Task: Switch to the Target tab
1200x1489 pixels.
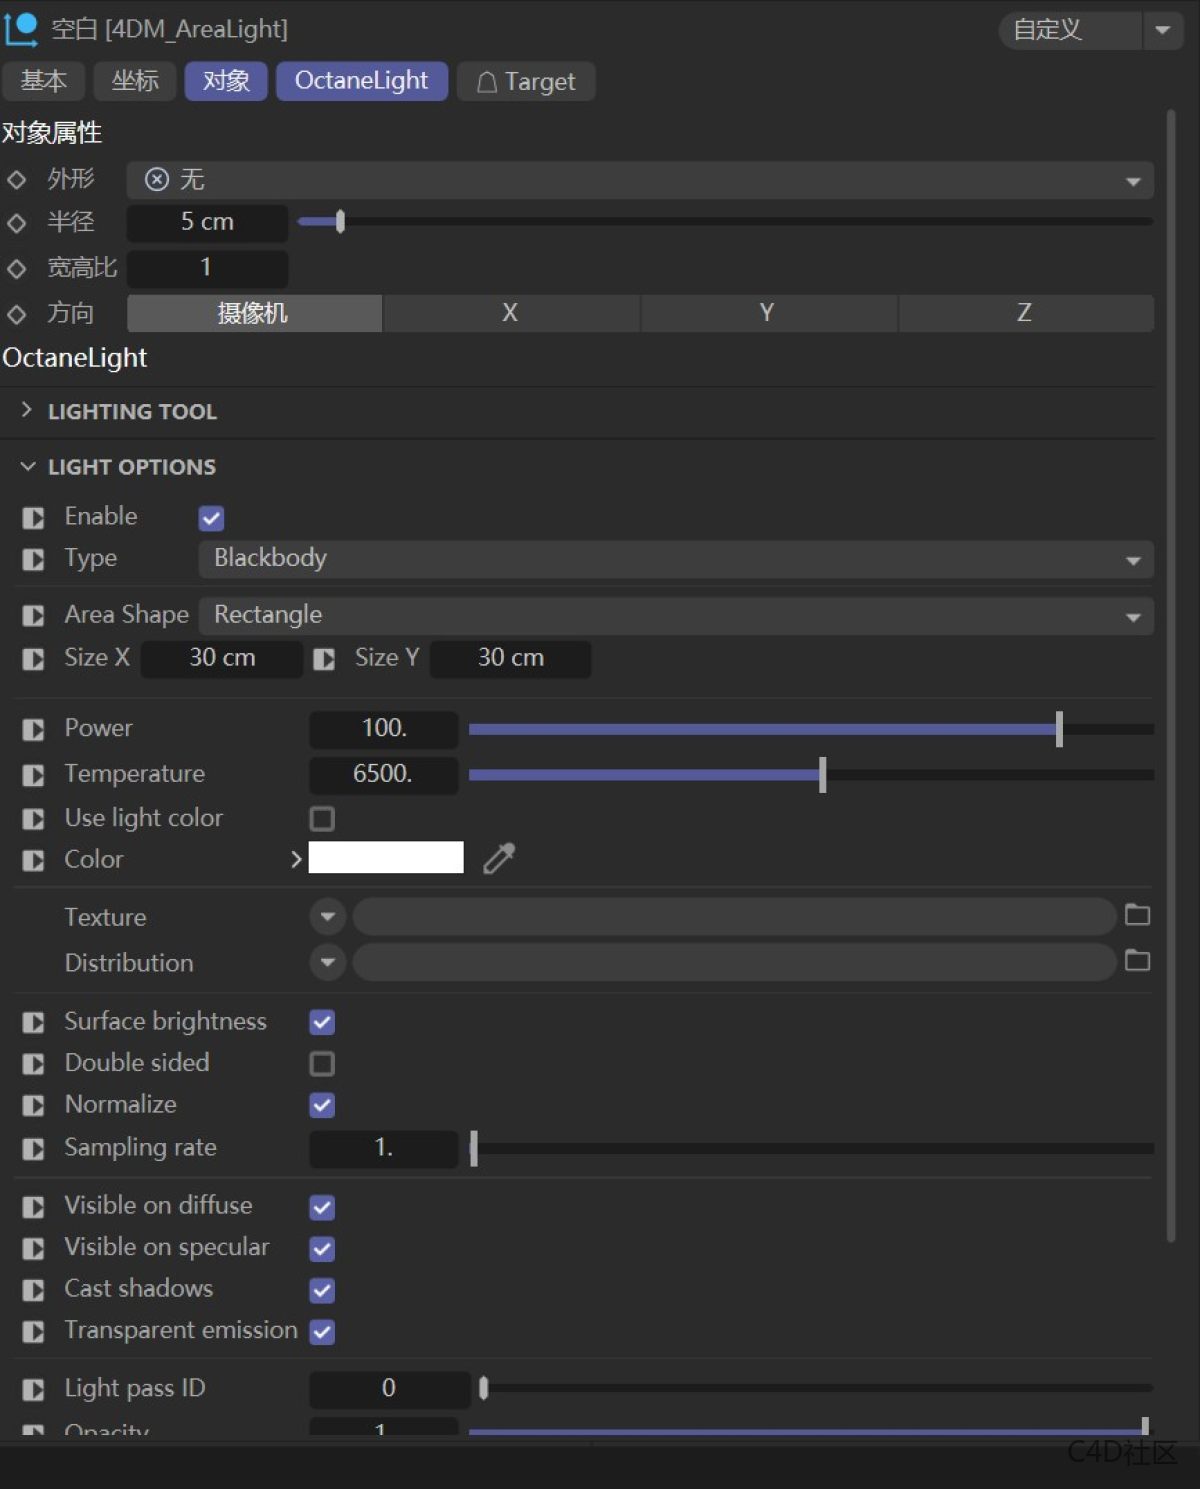Action: point(526,81)
